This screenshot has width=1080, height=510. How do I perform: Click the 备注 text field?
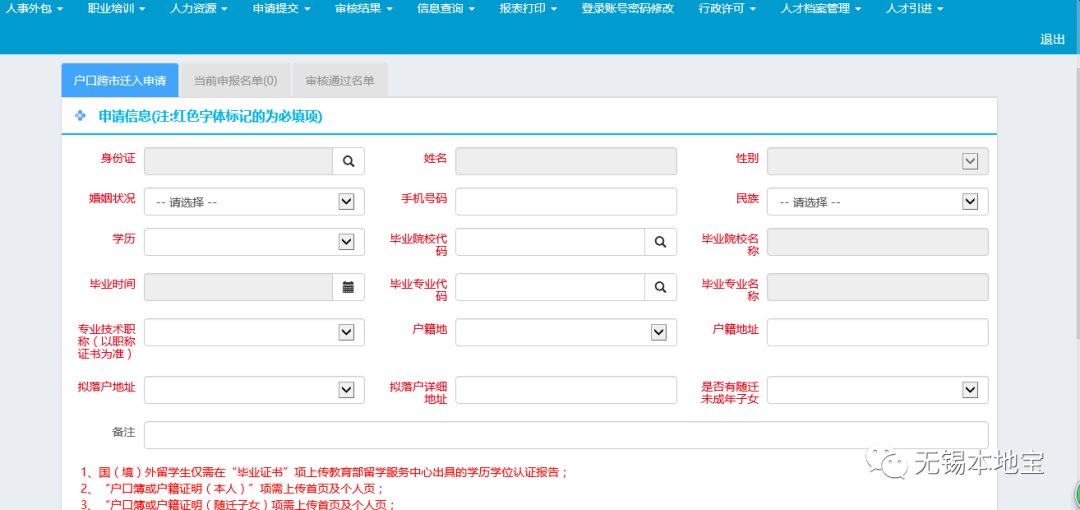pos(565,435)
